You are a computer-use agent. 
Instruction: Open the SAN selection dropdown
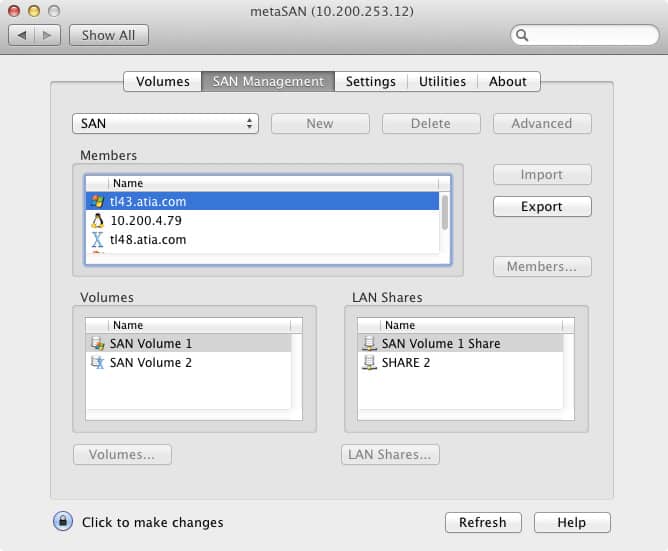coord(165,124)
